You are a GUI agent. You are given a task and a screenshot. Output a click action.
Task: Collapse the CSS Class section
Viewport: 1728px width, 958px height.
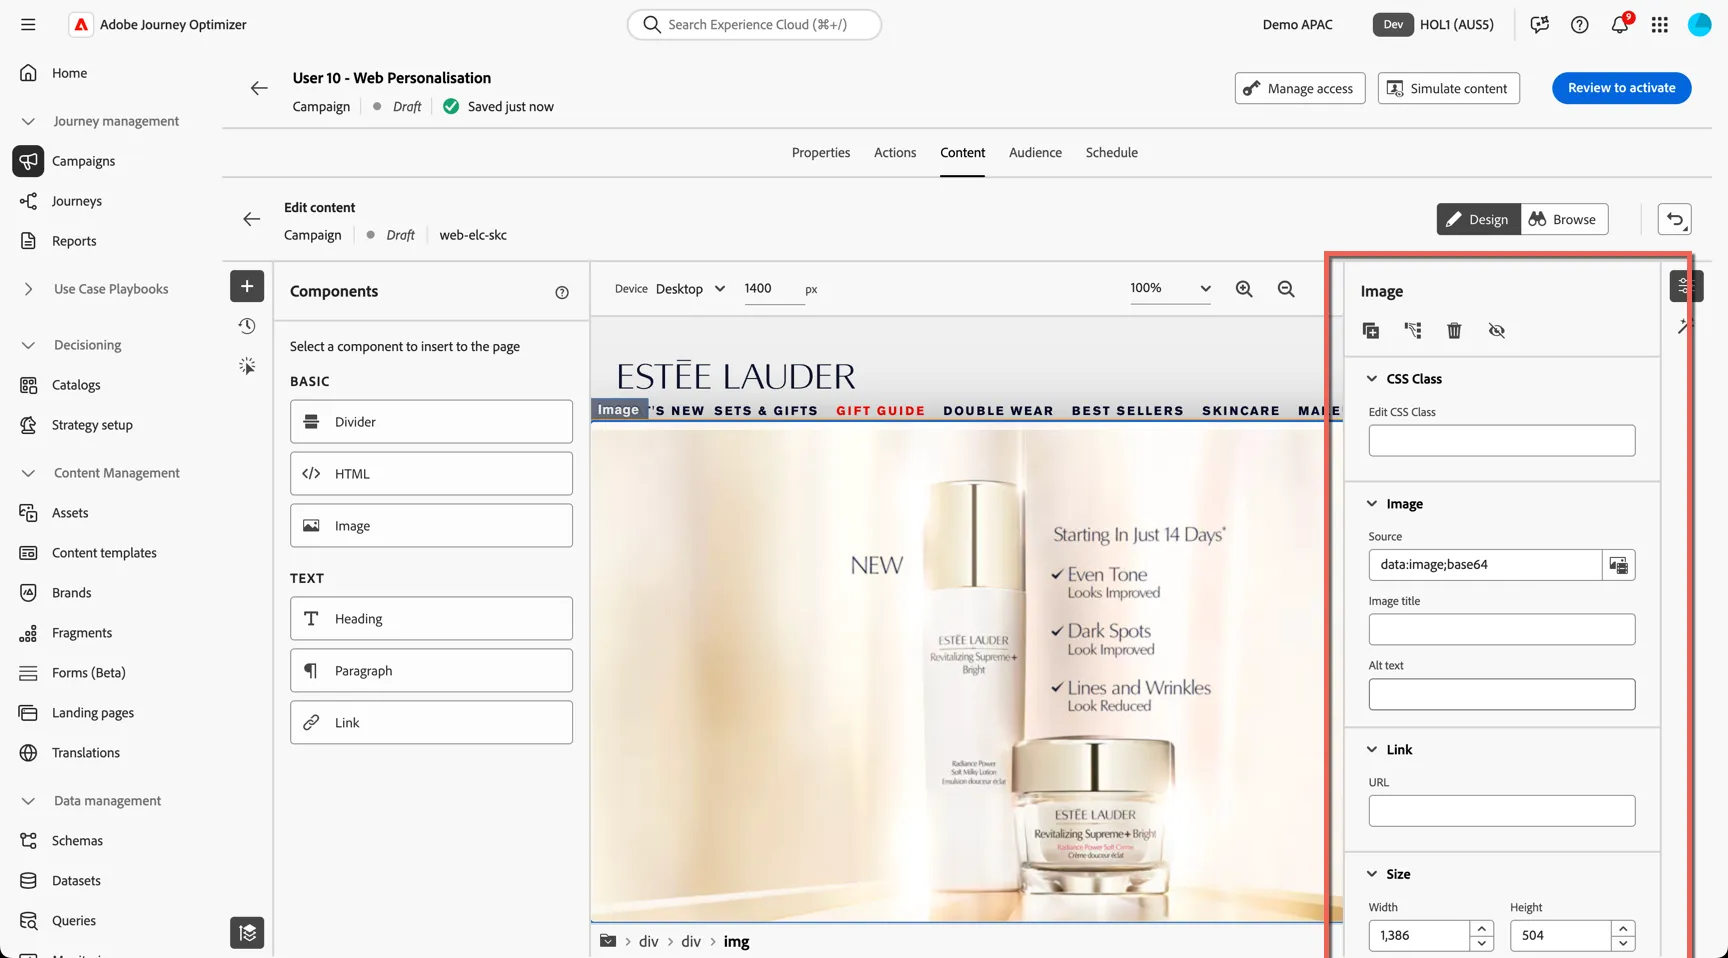(1372, 379)
